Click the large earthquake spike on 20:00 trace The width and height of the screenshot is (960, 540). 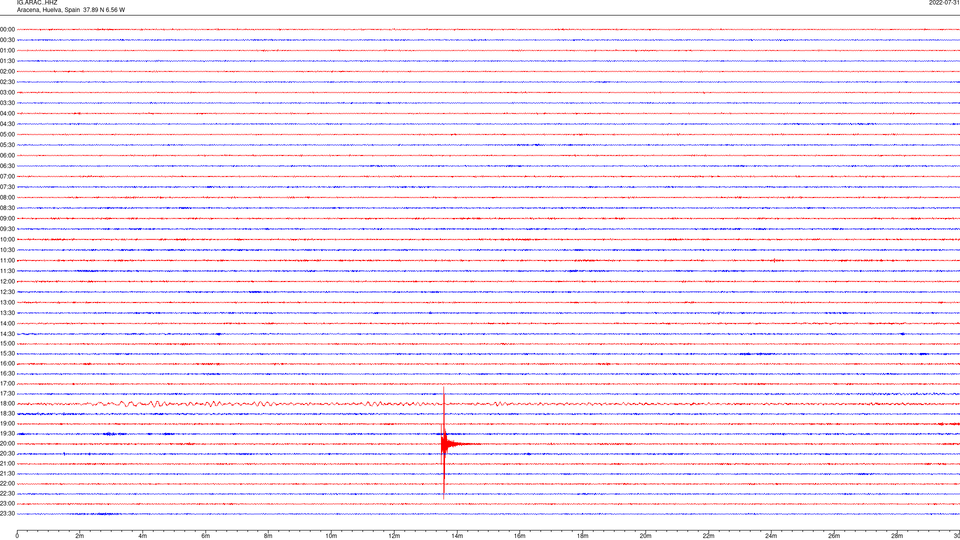[444, 443]
